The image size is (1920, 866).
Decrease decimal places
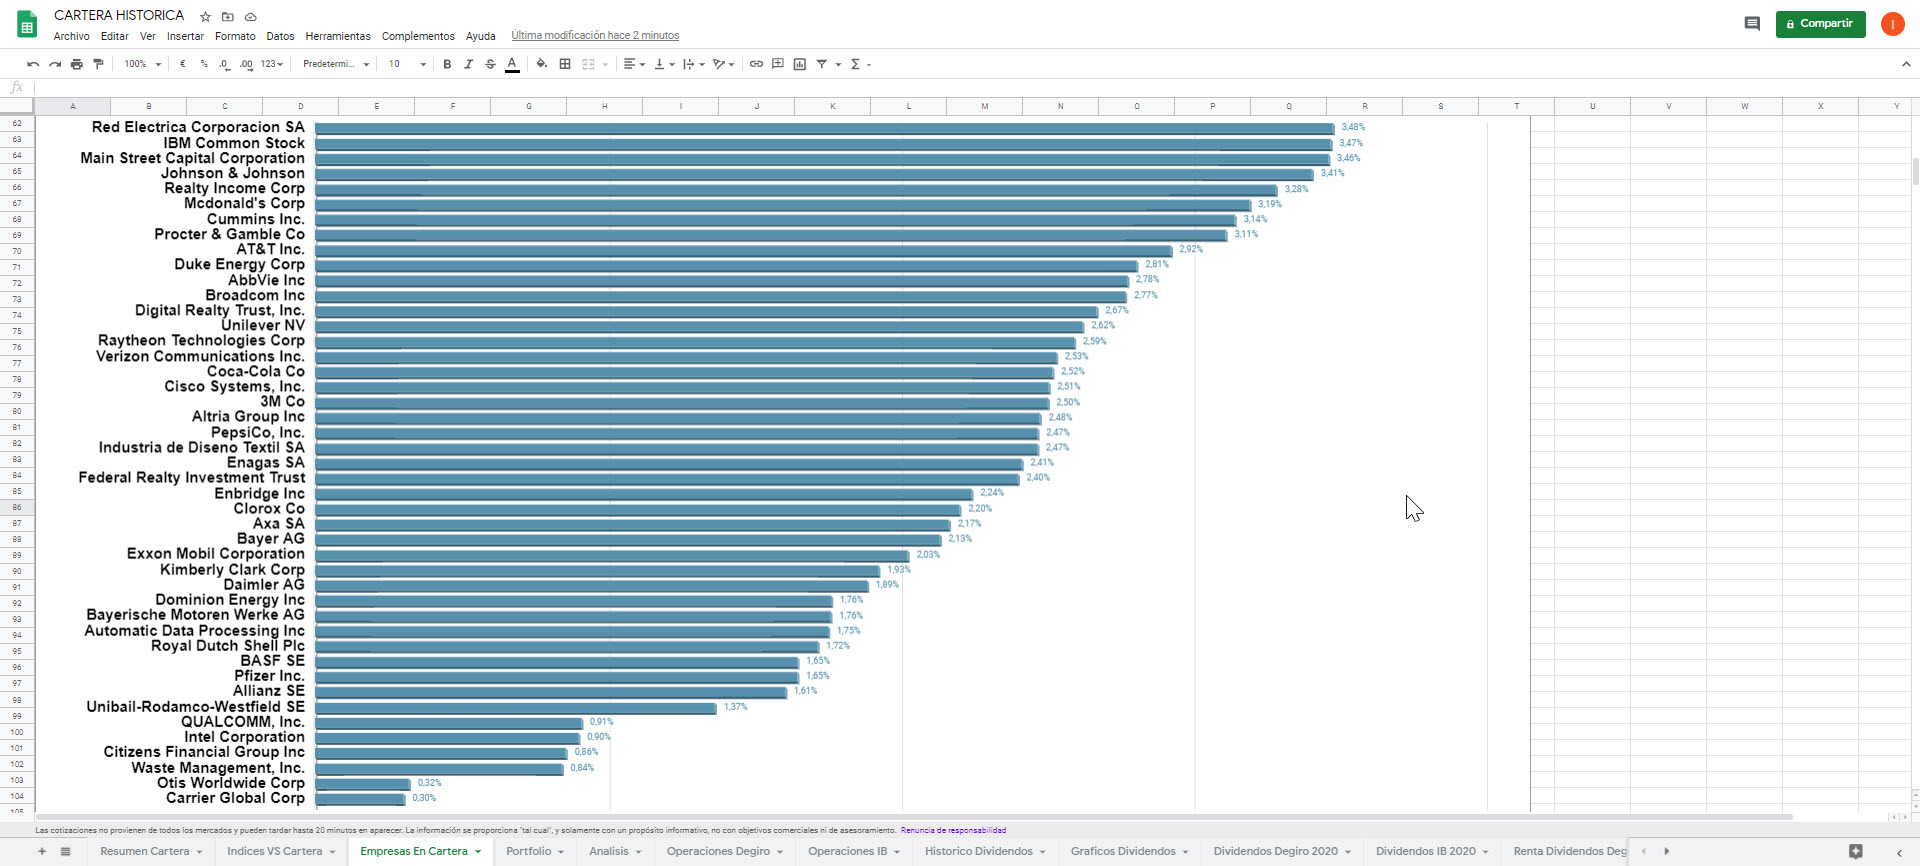coord(224,64)
